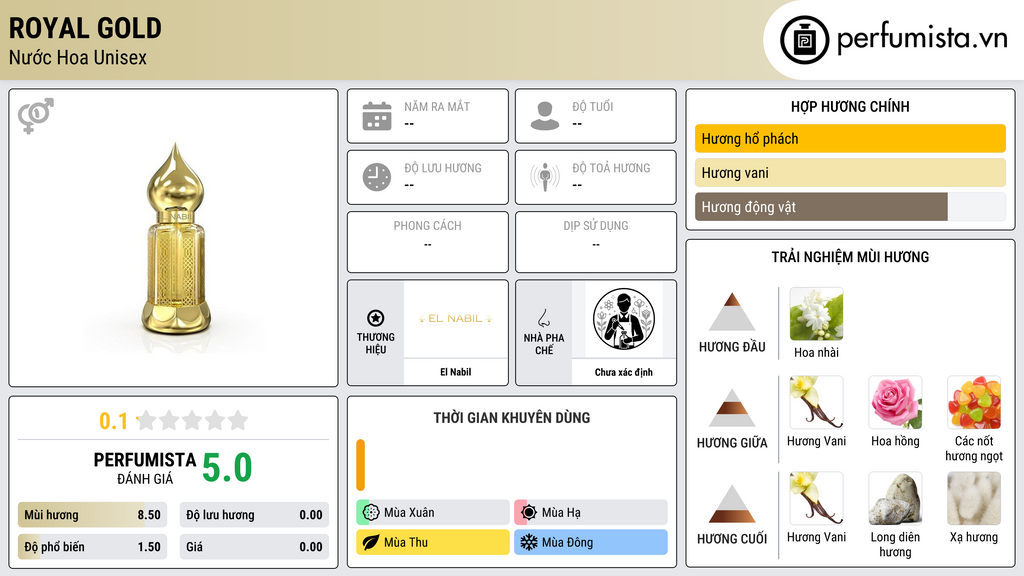This screenshot has height=576, width=1024.
Task: Click the calendar icon beside Năm ra mắt
Action: (377, 116)
